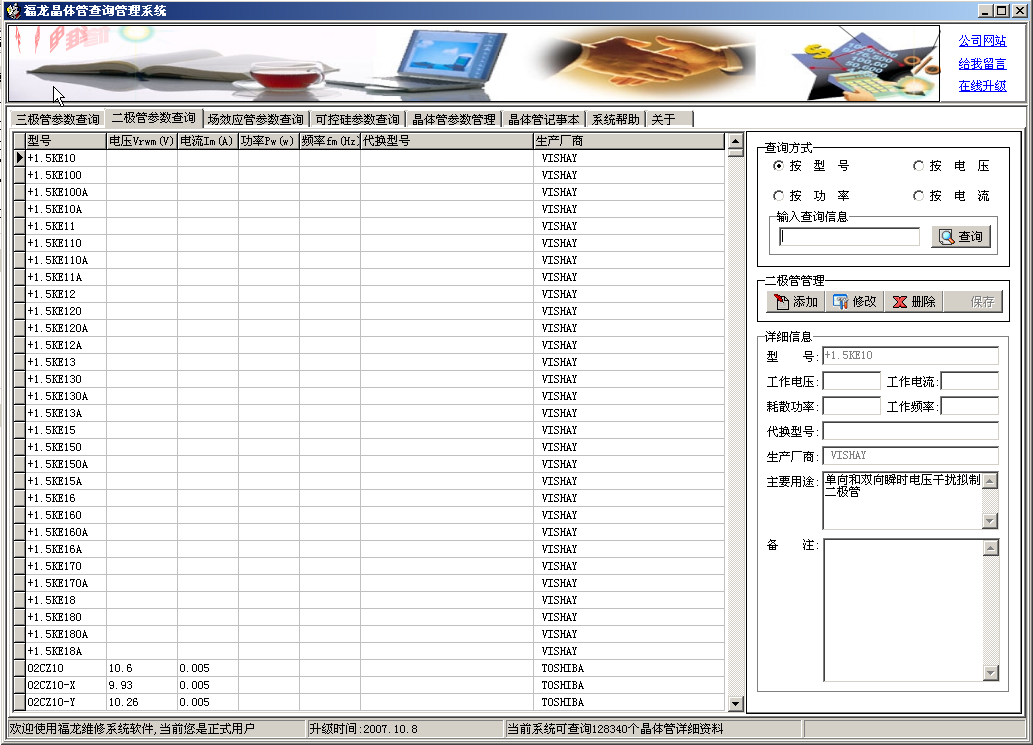Open the 系统帮助 tab
Image resolution: width=1033 pixels, height=745 pixels.
click(616, 119)
